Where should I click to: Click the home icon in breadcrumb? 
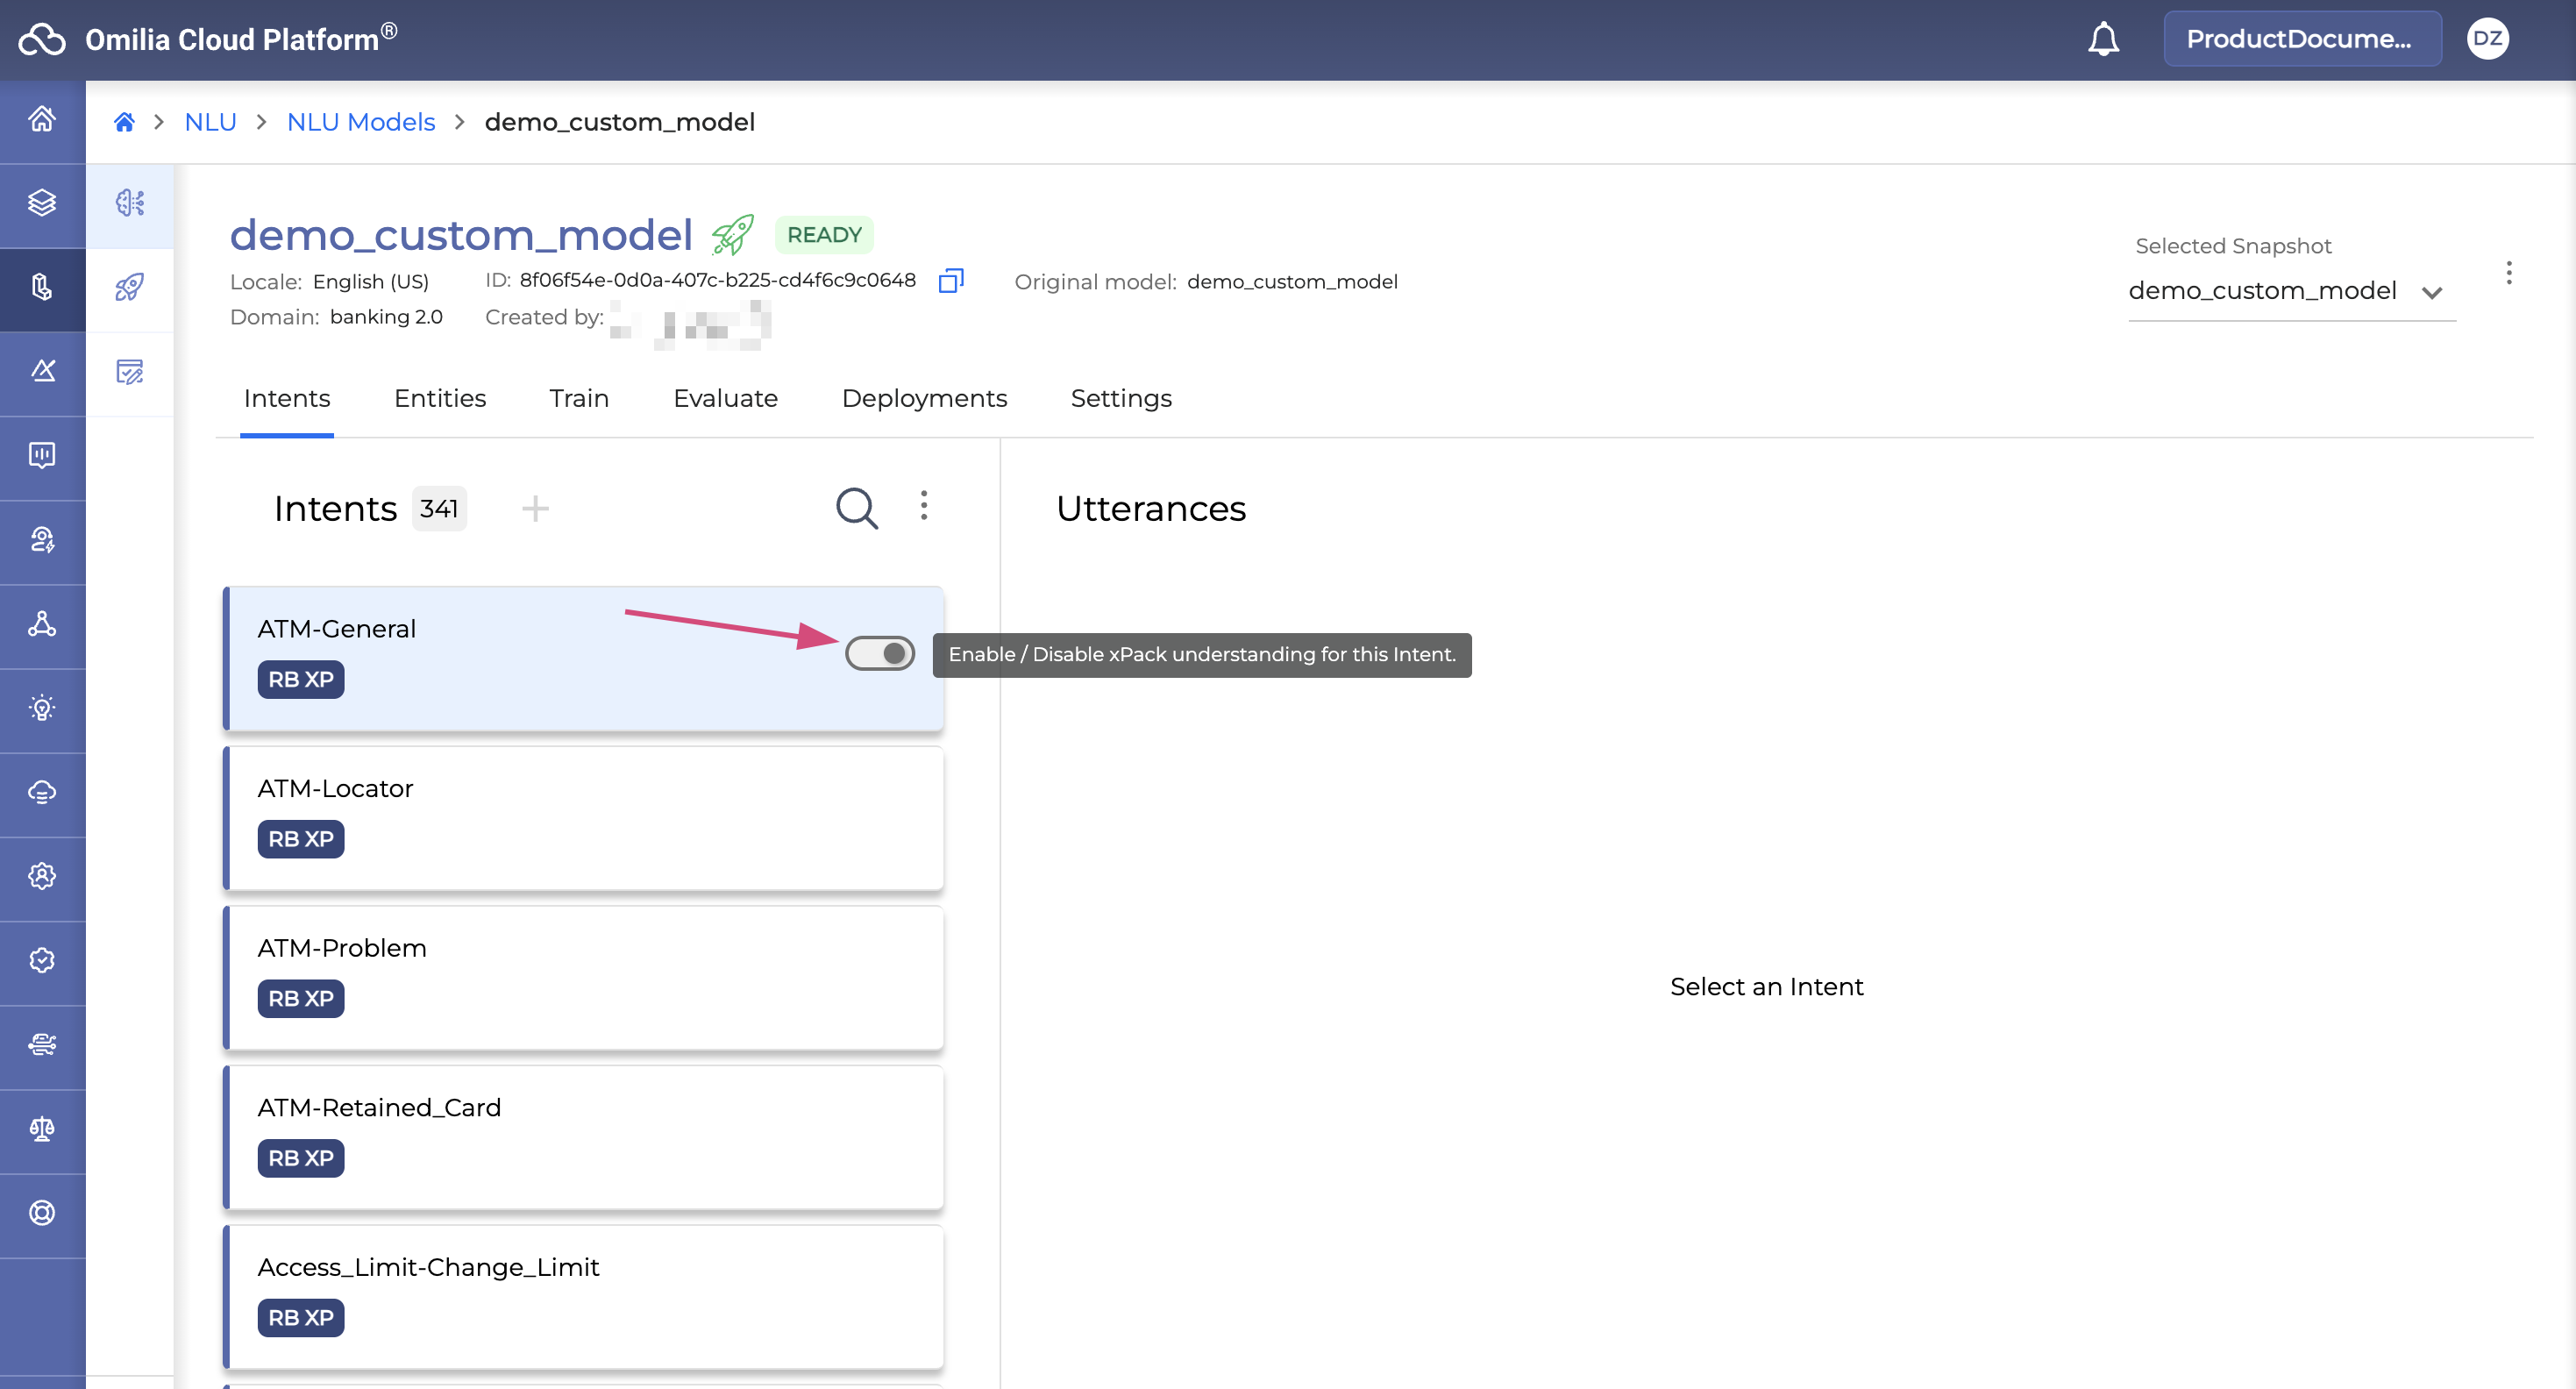[124, 122]
